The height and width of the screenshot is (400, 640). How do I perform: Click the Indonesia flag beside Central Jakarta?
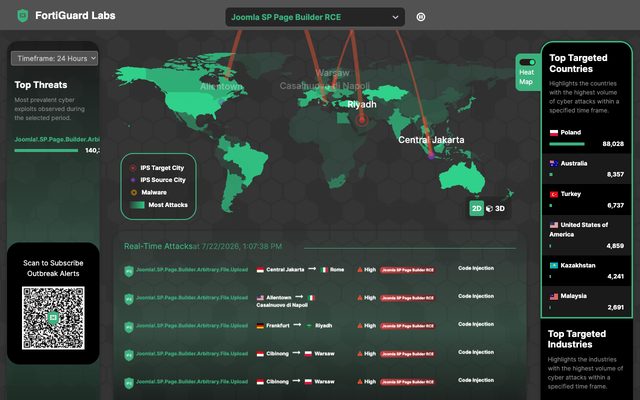pos(260,270)
